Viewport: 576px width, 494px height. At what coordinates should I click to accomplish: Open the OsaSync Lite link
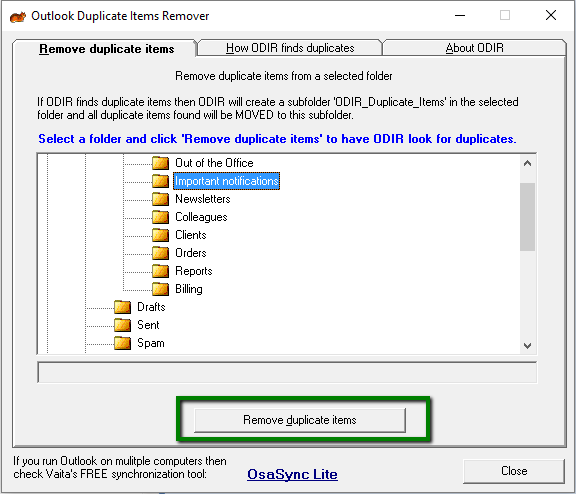click(292, 474)
